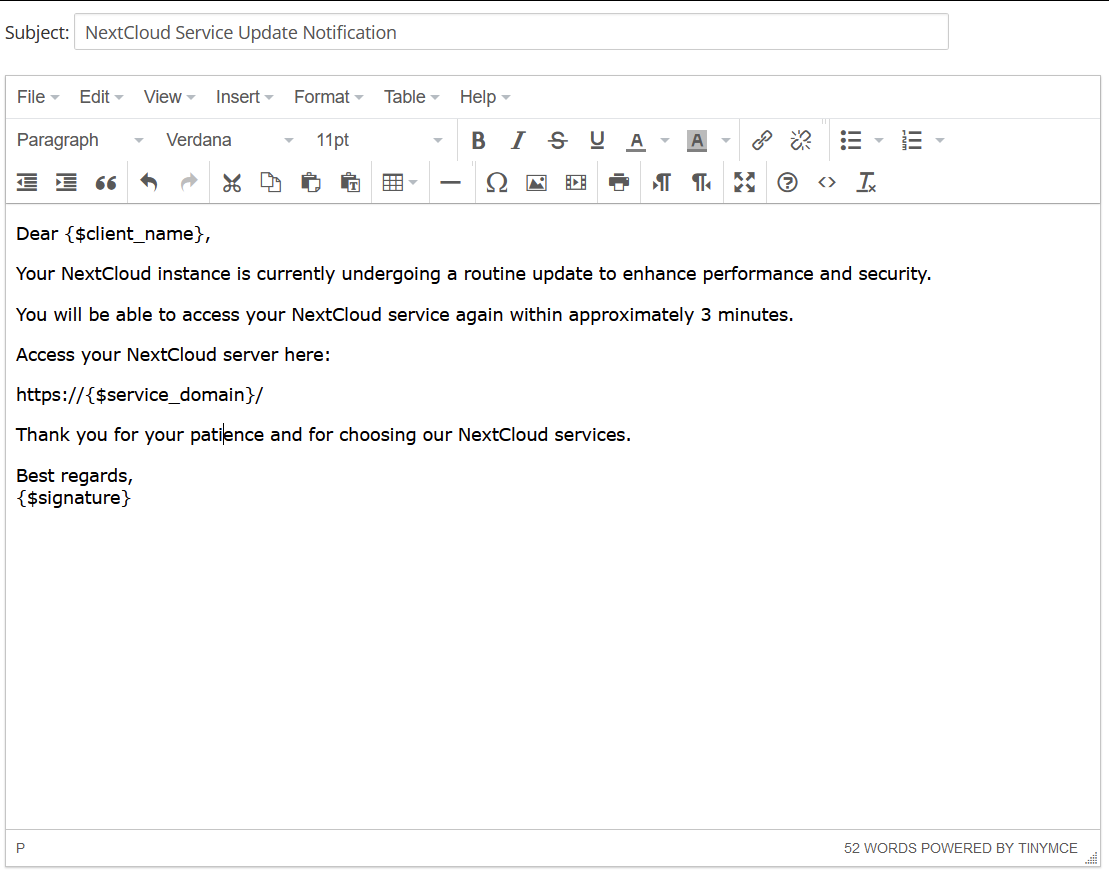The height and width of the screenshot is (876, 1109).
Task: Toggle underline on the text
Action: point(596,140)
